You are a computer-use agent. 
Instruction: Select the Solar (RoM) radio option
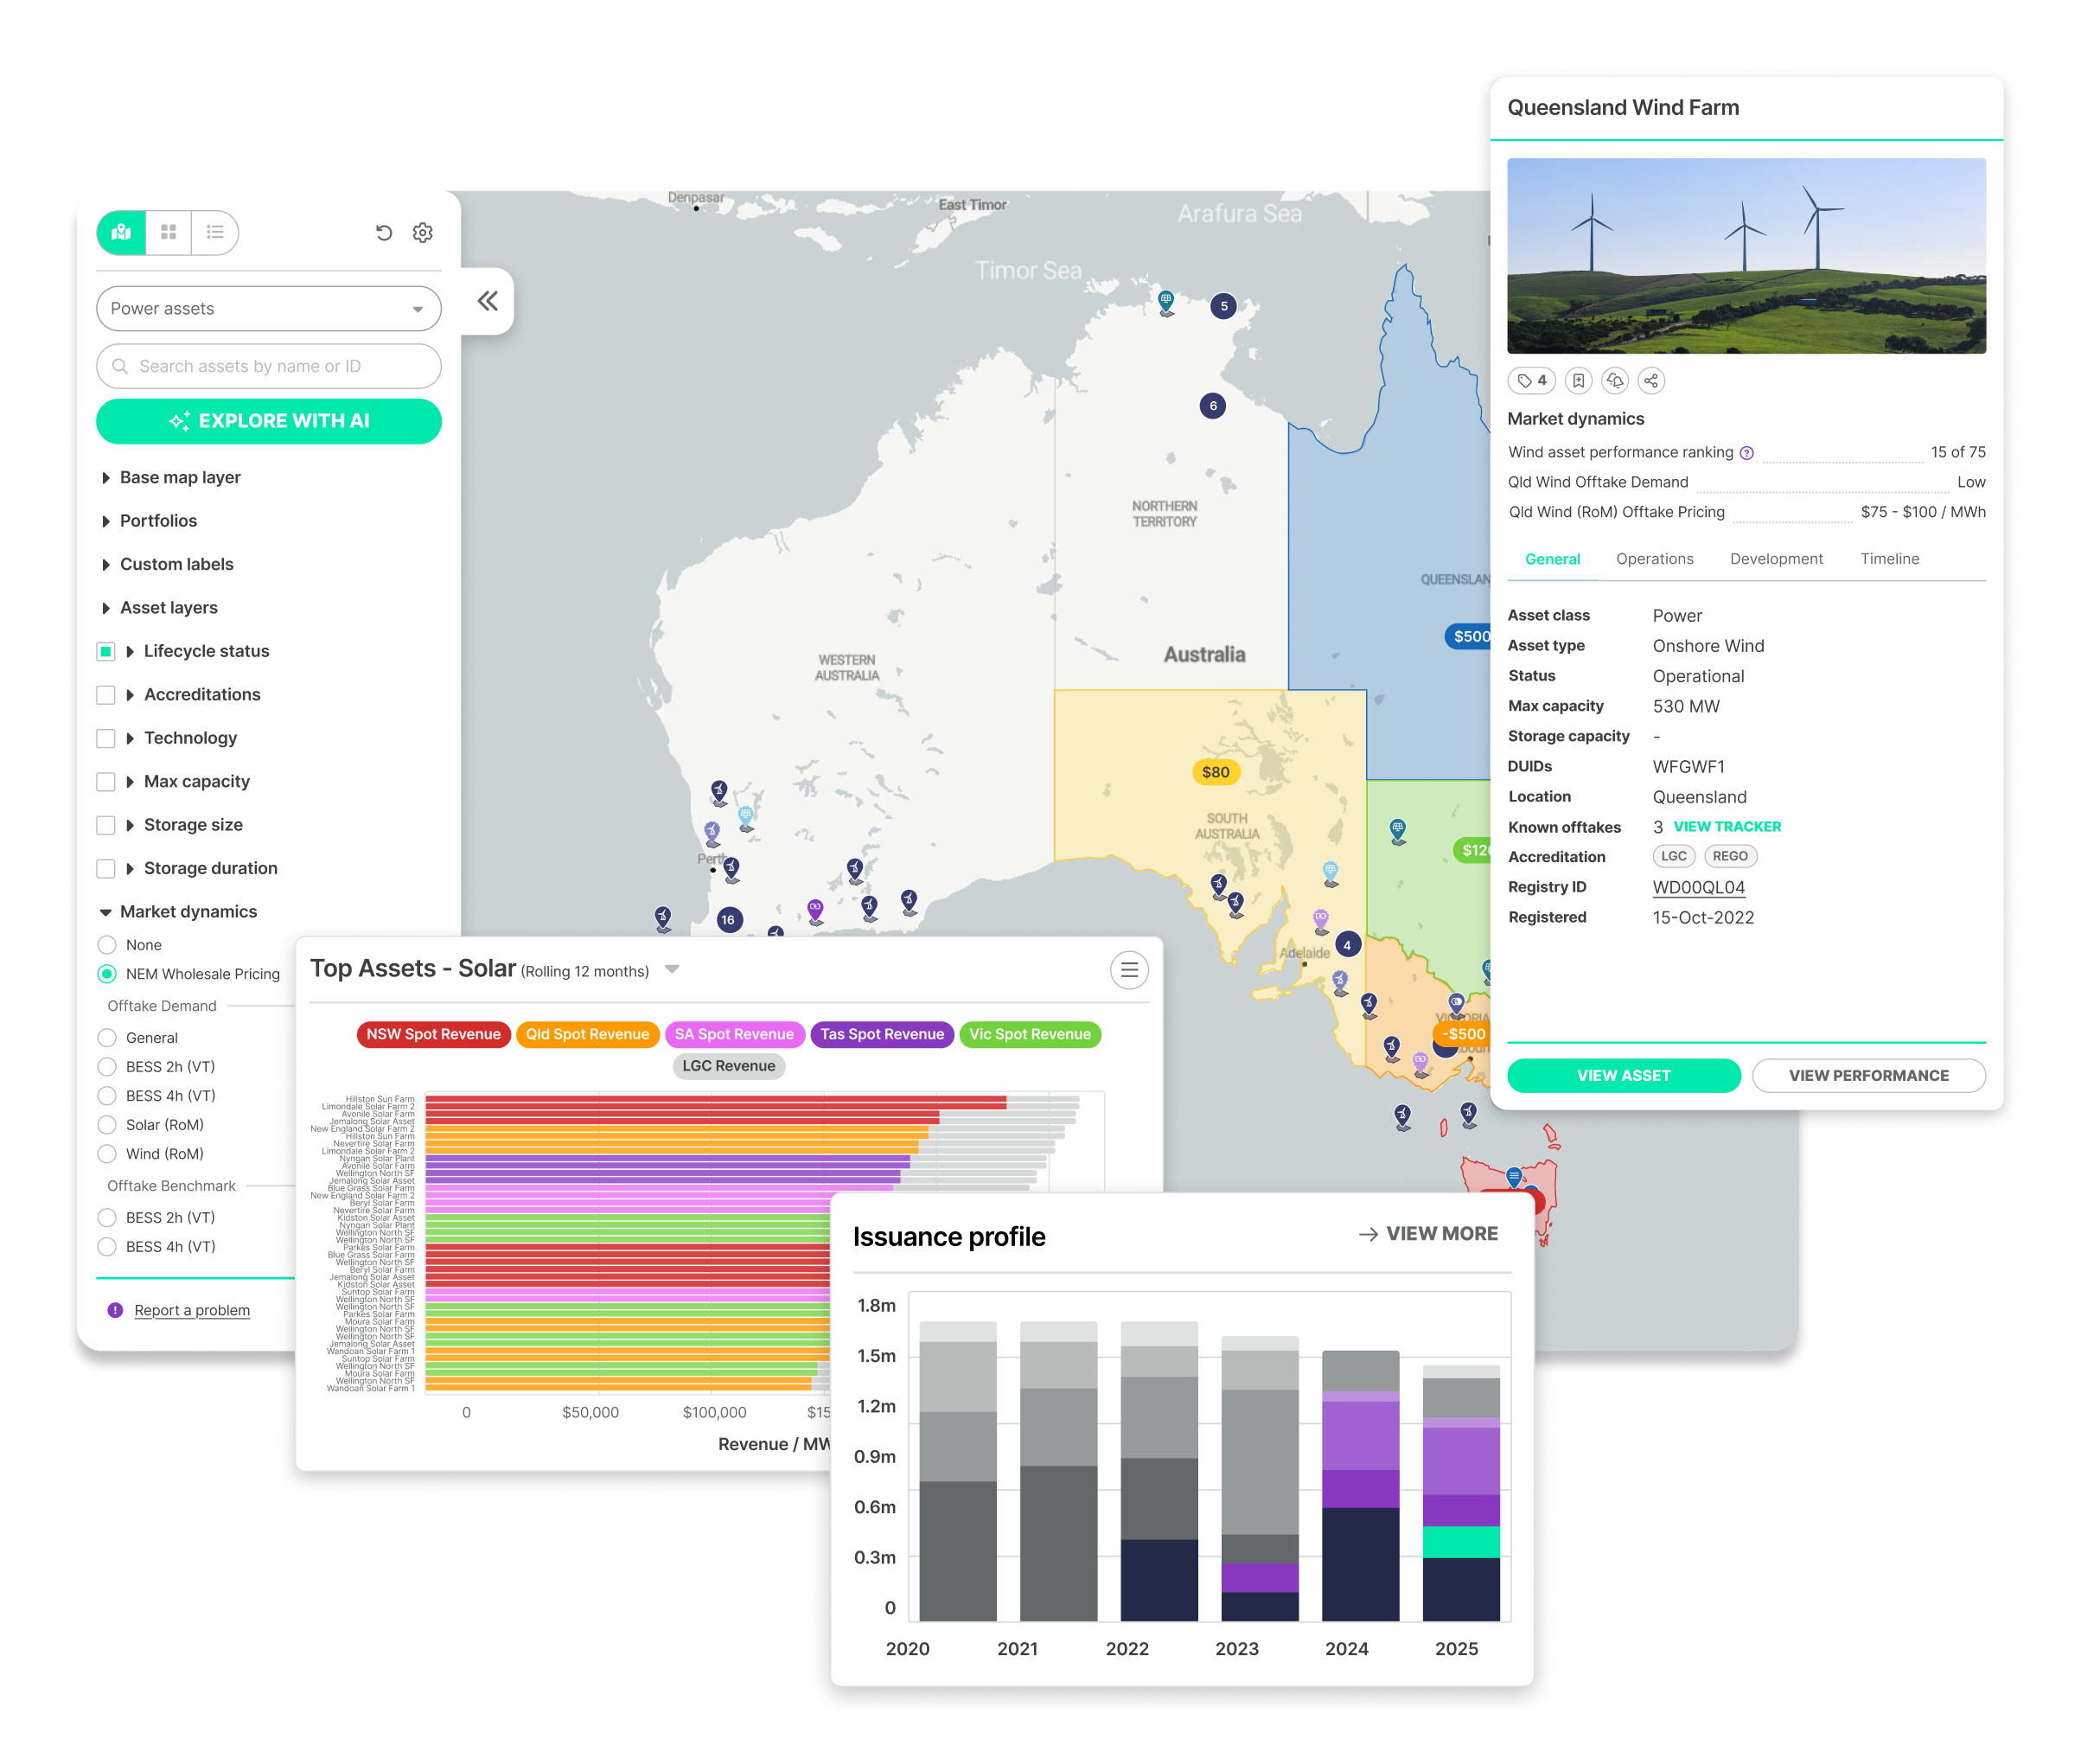tap(107, 1125)
